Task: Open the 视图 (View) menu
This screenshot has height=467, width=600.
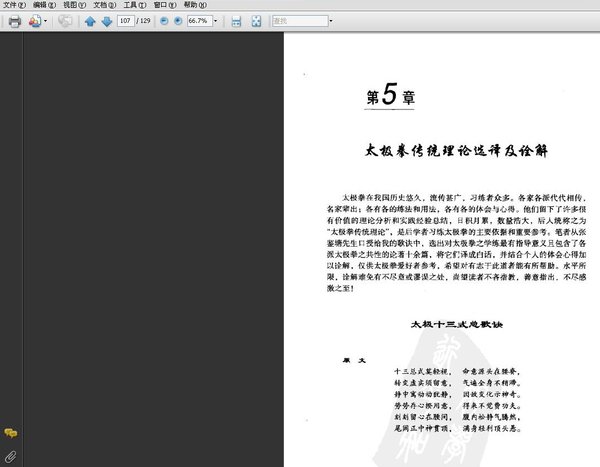Action: 75,5
